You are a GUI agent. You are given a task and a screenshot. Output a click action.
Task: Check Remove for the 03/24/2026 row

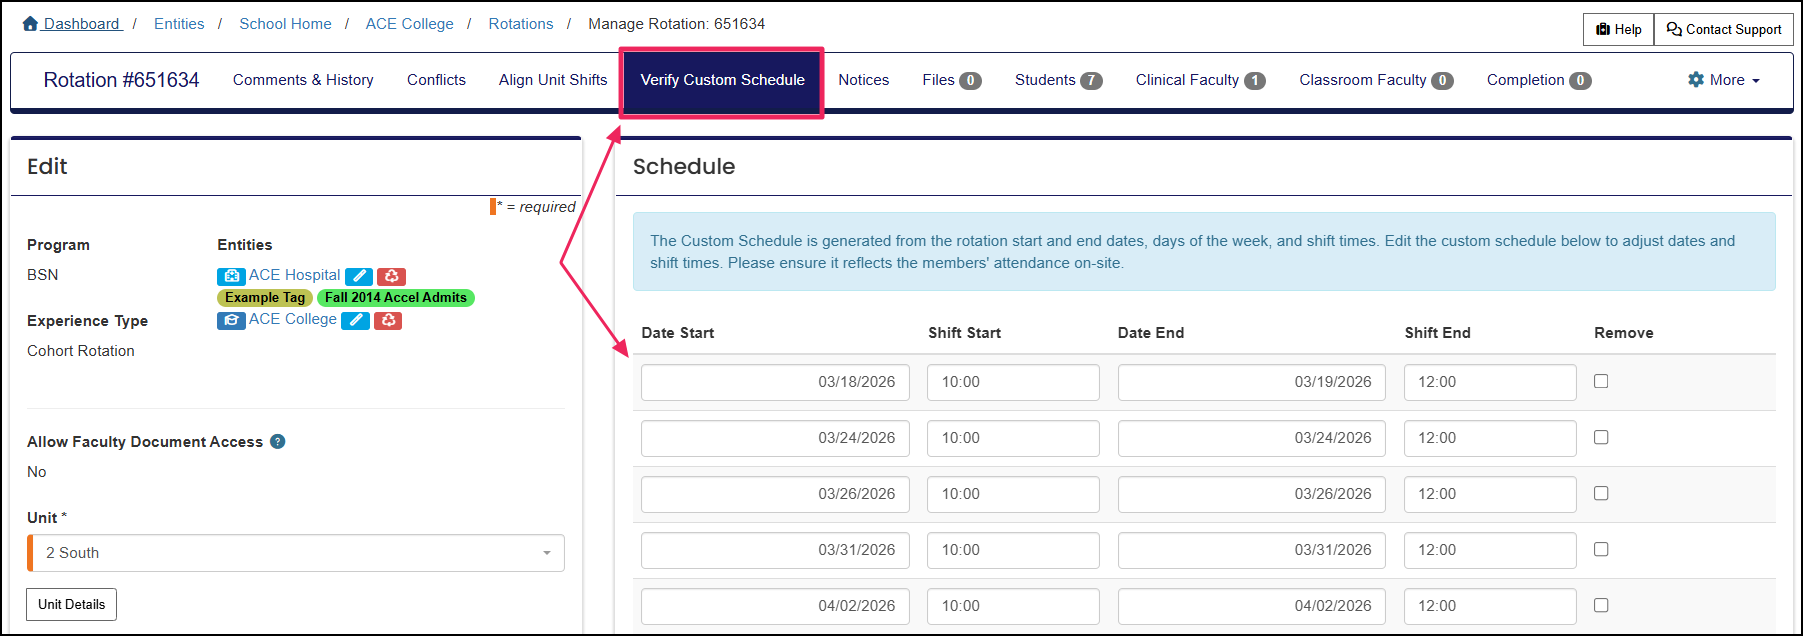click(x=1601, y=437)
